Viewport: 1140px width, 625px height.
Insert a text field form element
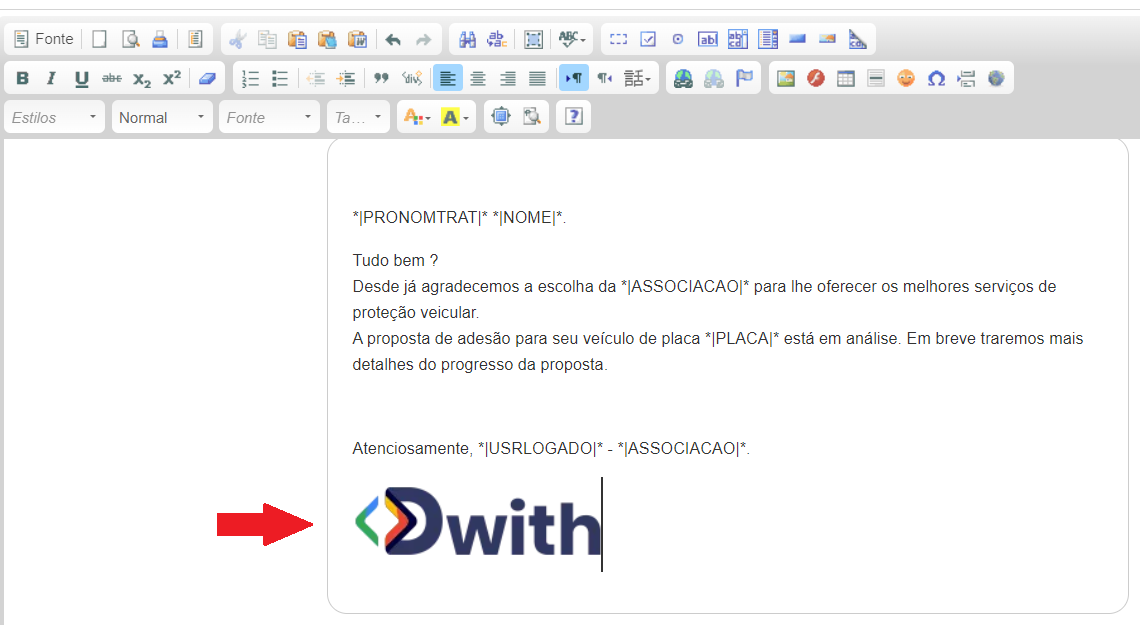[707, 39]
